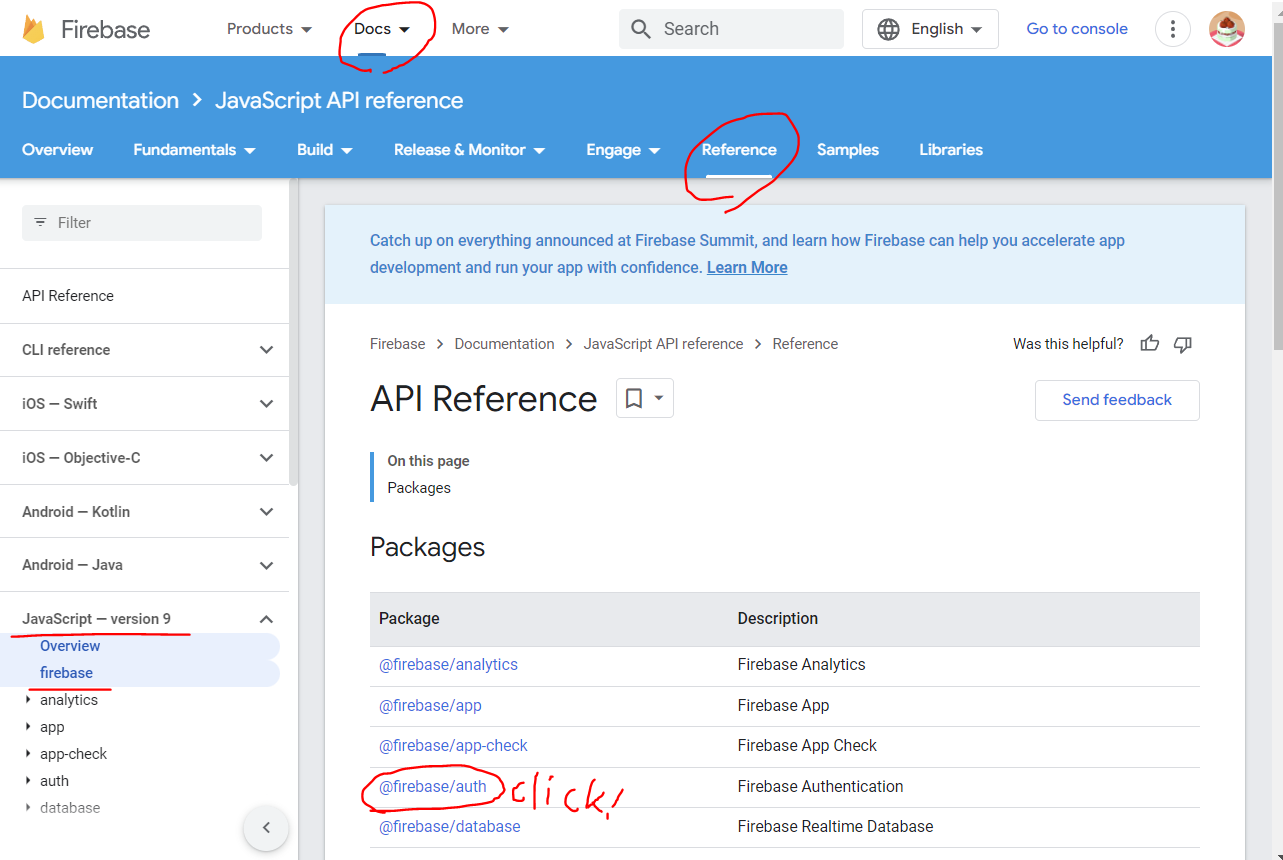The width and height of the screenshot is (1283, 860).
Task: Click the sidebar vertical scrollbar
Action: 293,332
